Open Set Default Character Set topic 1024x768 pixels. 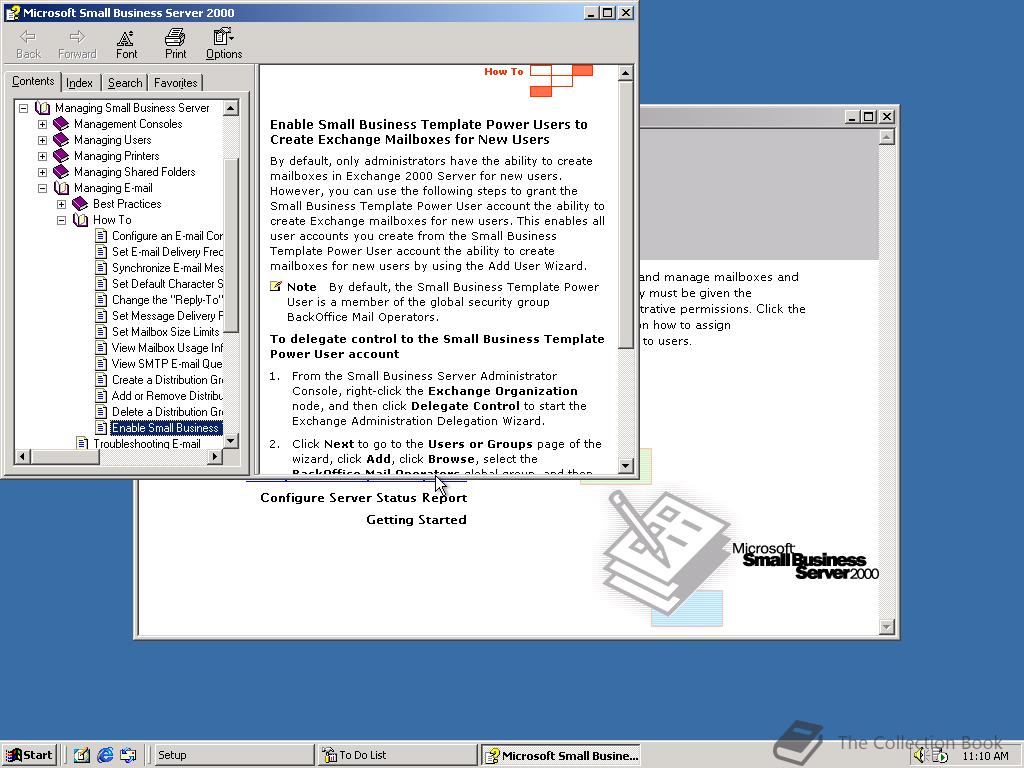[x=167, y=284]
